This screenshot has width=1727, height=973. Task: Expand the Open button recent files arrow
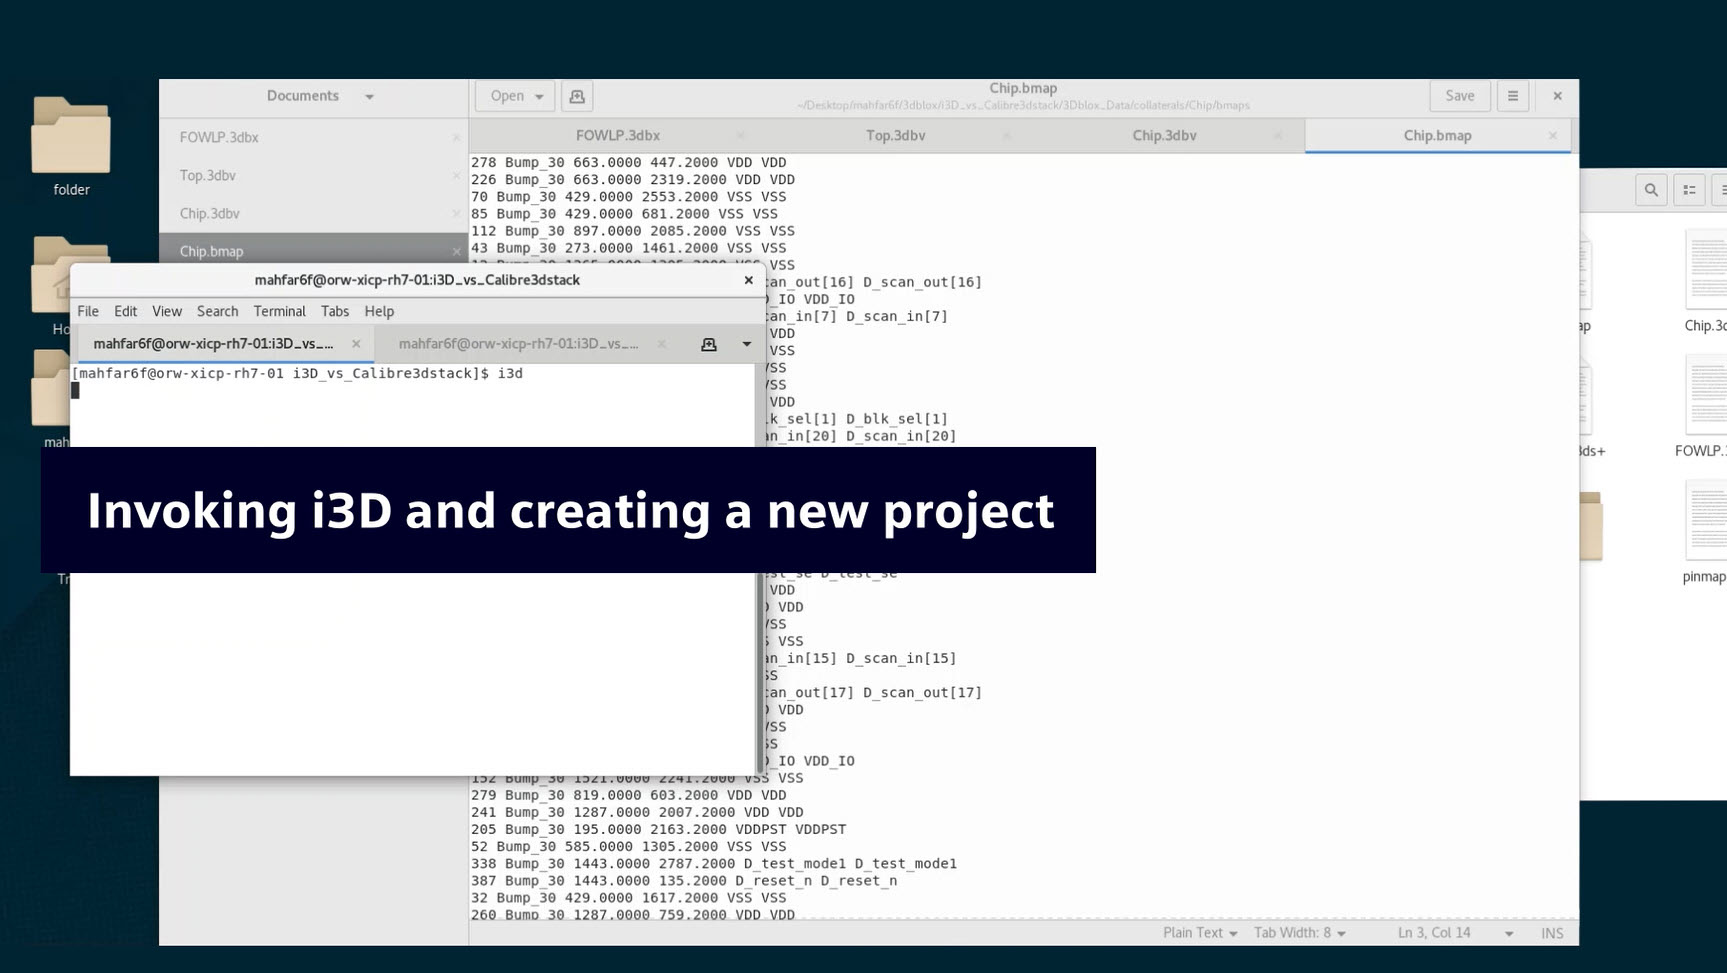tap(539, 96)
